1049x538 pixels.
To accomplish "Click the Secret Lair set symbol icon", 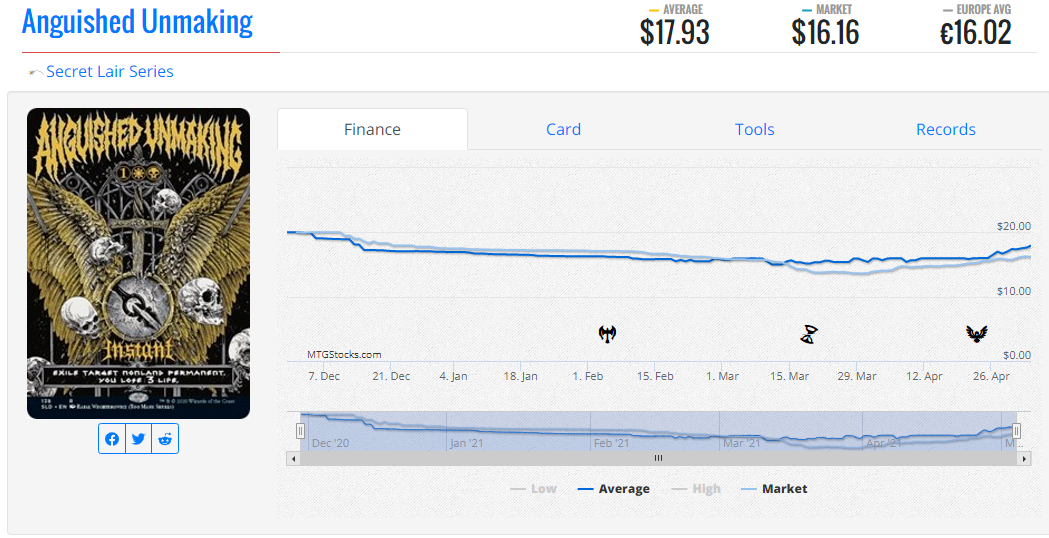I will pyautogui.click(x=36, y=72).
